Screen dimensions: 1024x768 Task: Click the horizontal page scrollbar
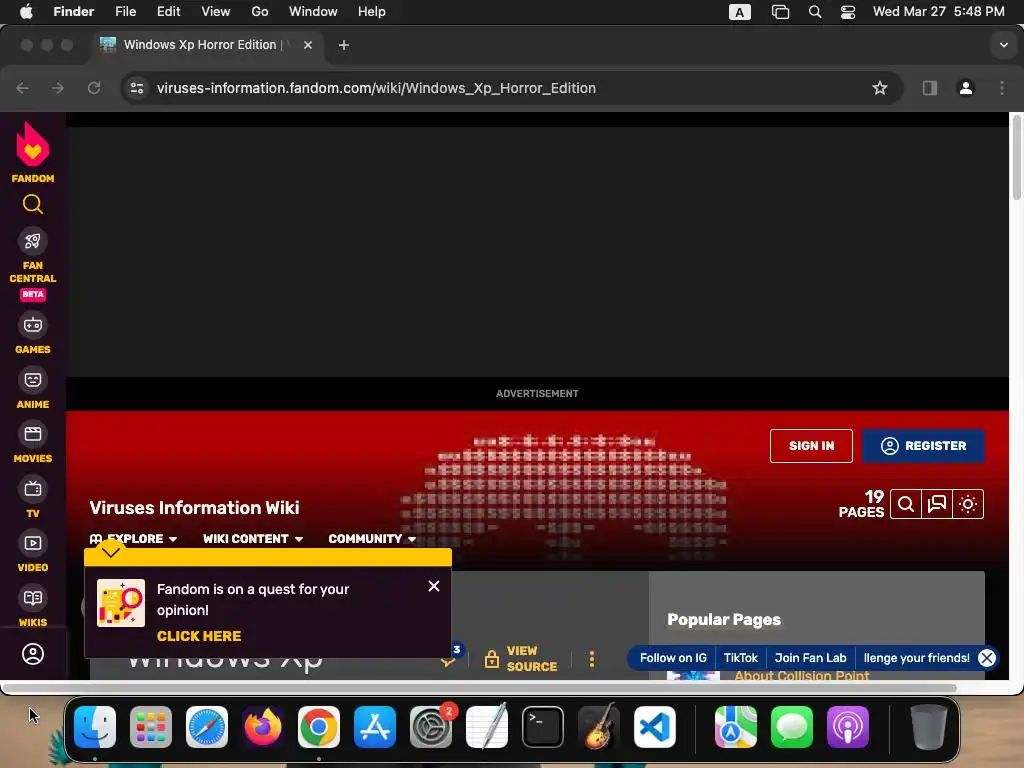(480, 688)
